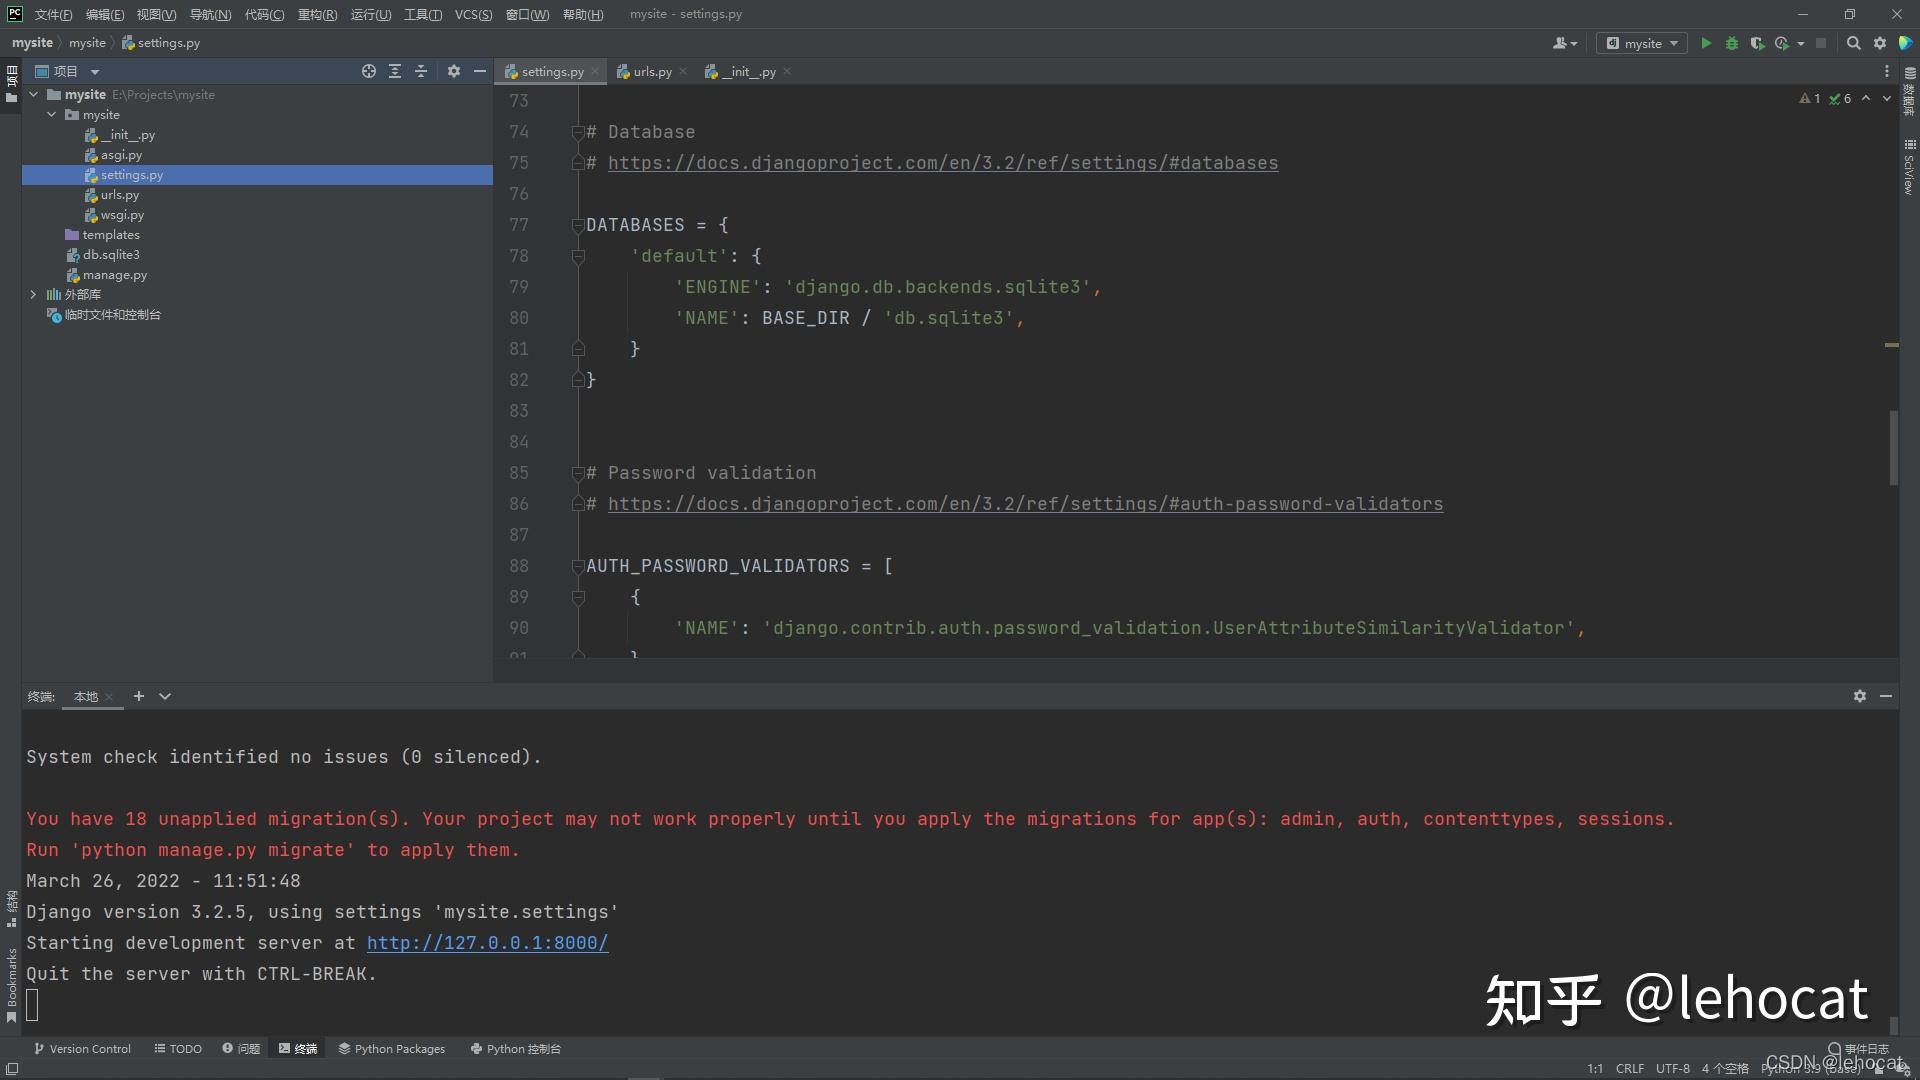The image size is (1920, 1080).
Task: Click the locate-file target icon in the project panel
Action: tap(369, 71)
